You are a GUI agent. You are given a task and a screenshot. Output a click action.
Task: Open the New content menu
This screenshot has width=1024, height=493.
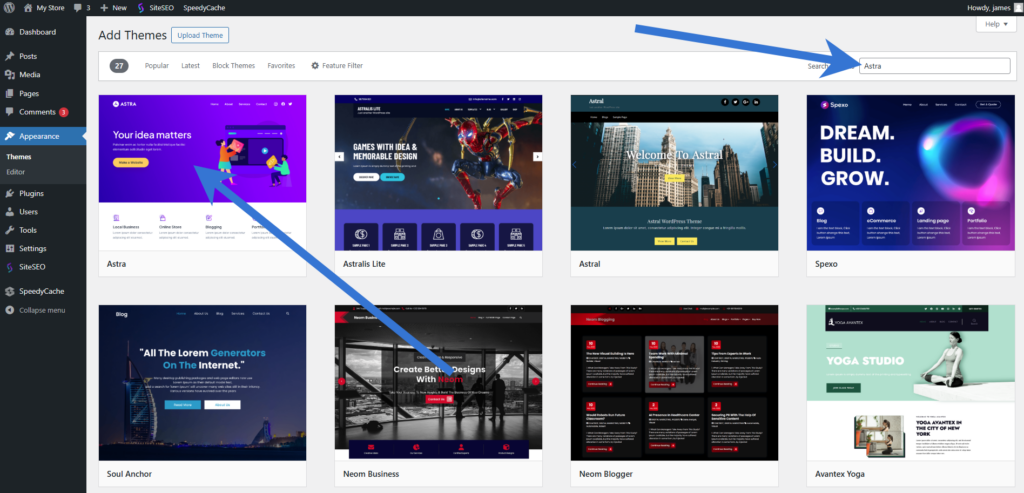click(x=114, y=8)
